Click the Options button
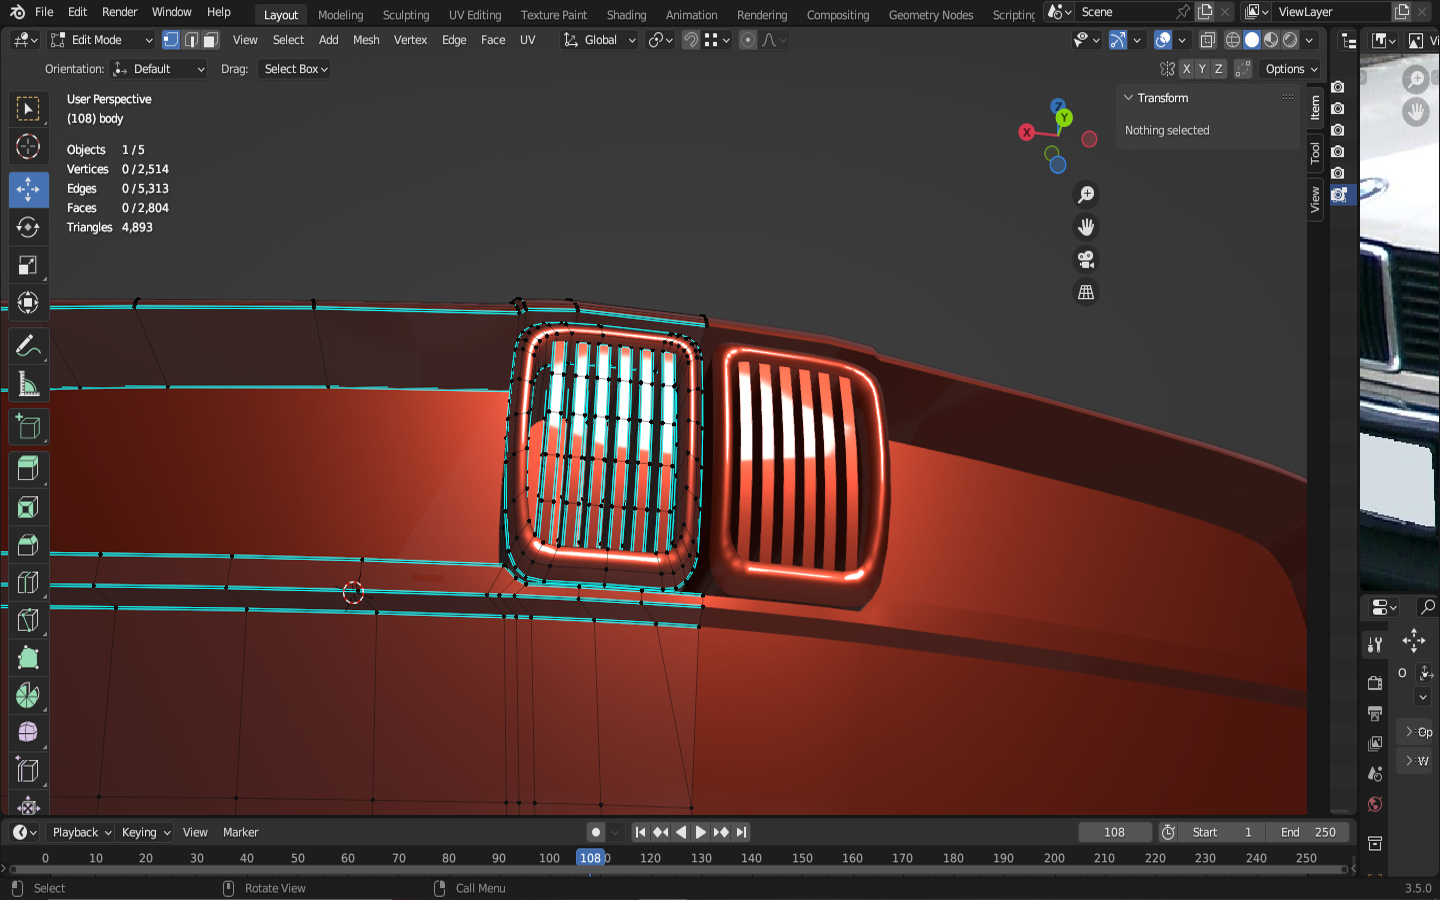This screenshot has width=1440, height=900. click(1291, 69)
